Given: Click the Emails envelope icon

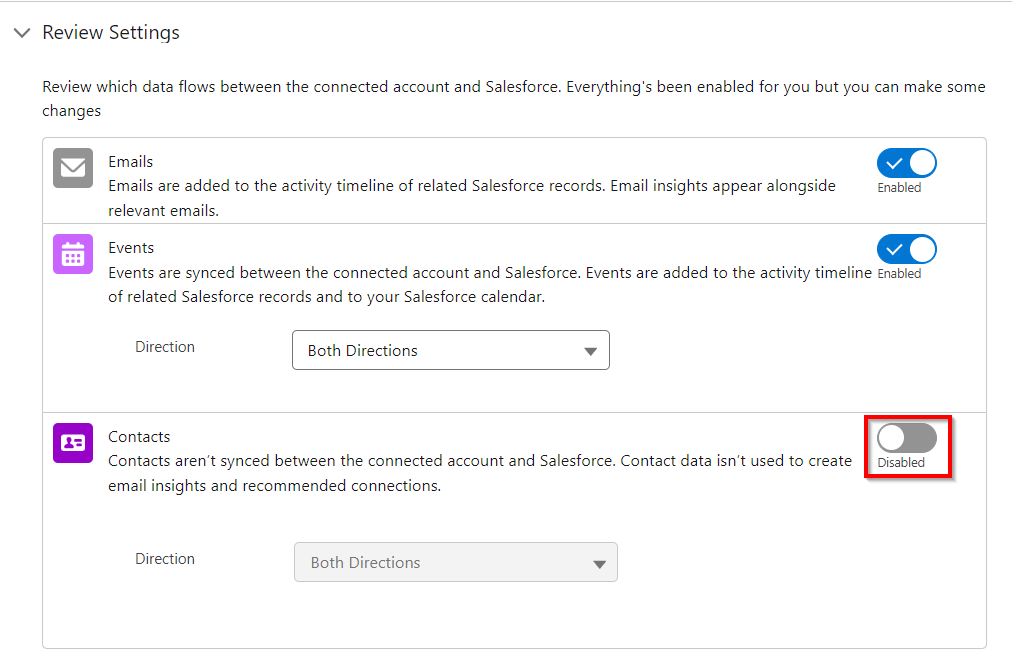Looking at the screenshot, I should [73, 168].
